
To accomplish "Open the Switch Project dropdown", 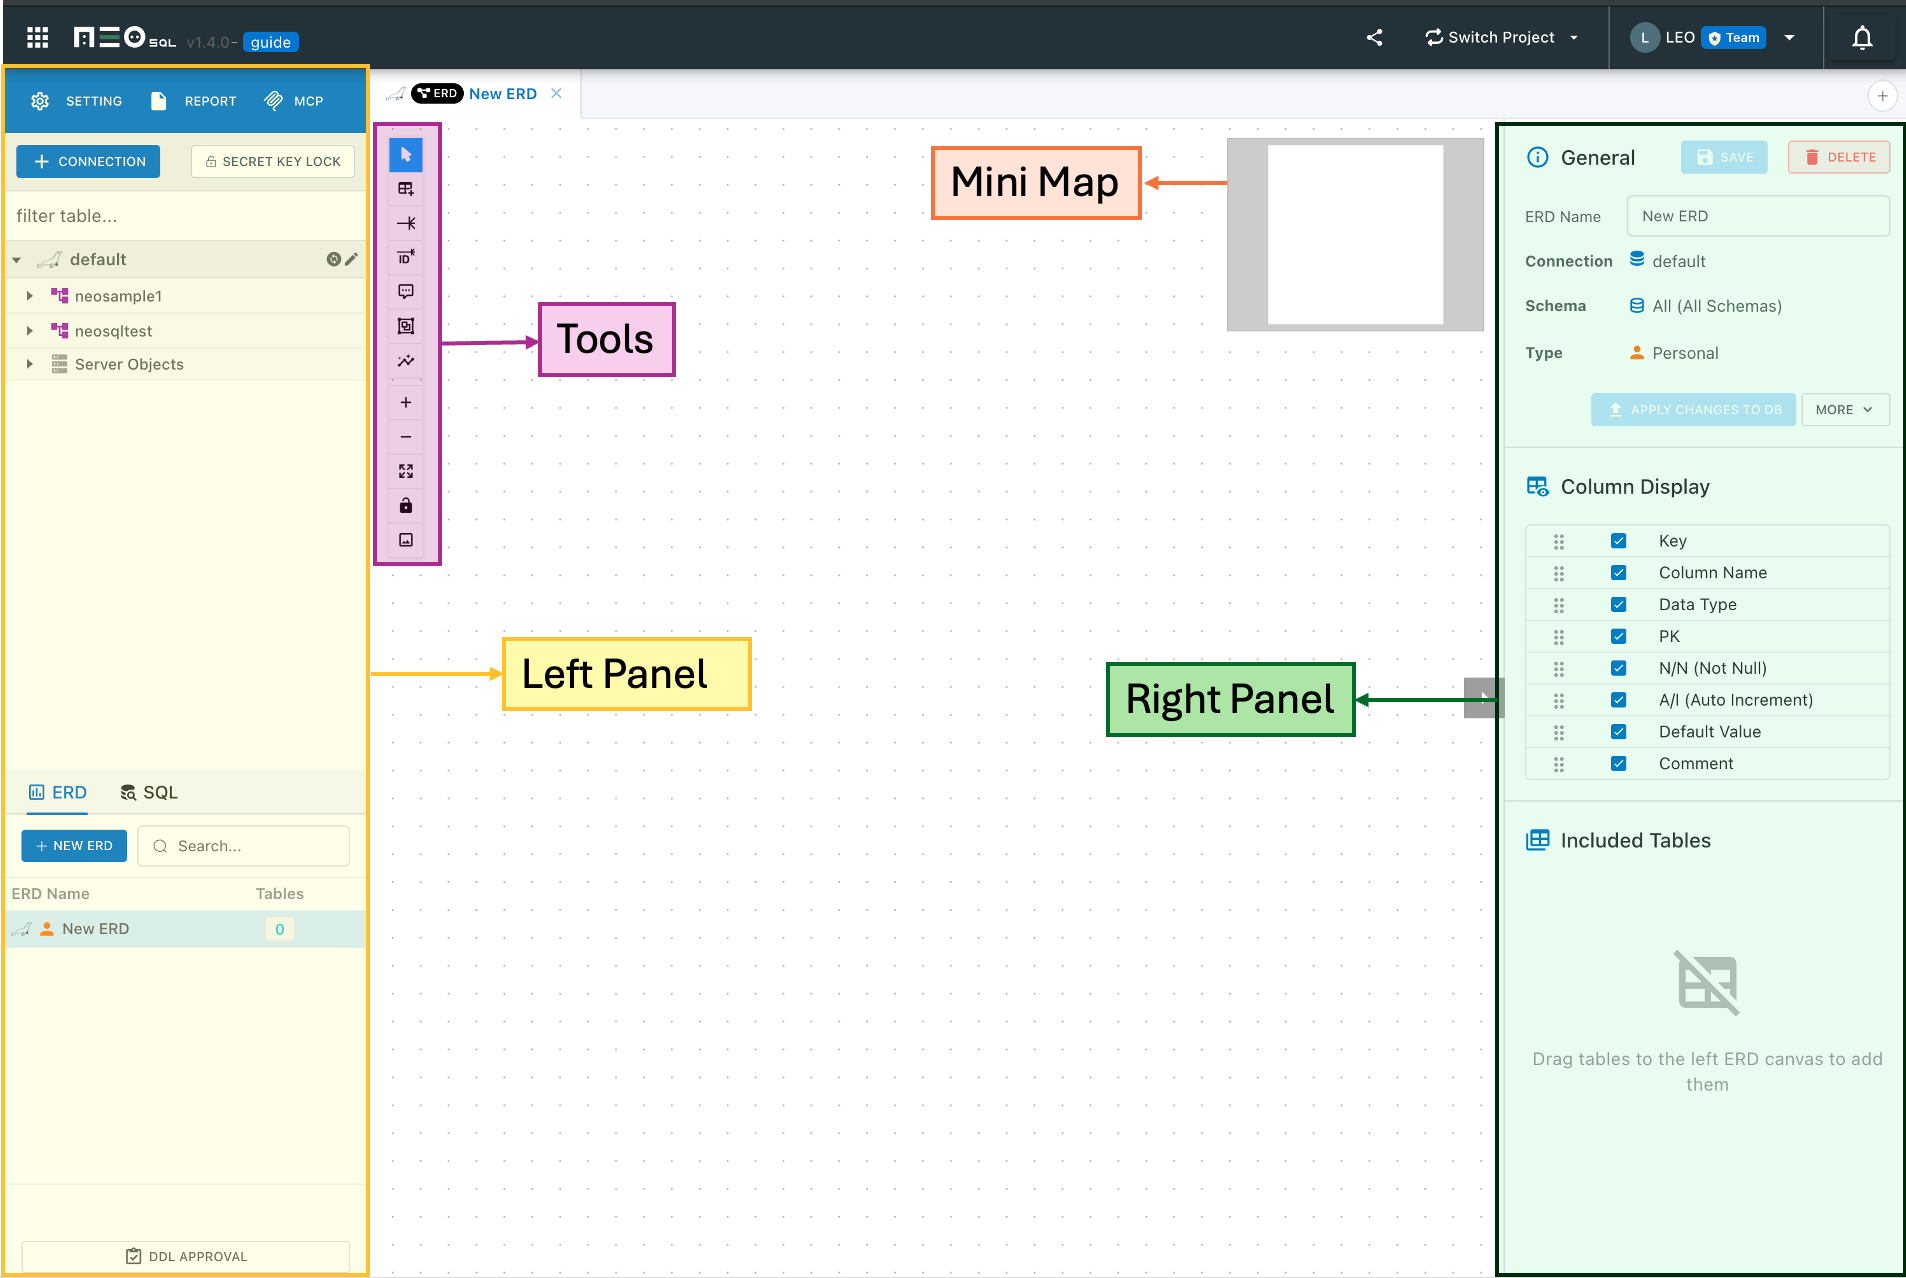I will (1502, 38).
